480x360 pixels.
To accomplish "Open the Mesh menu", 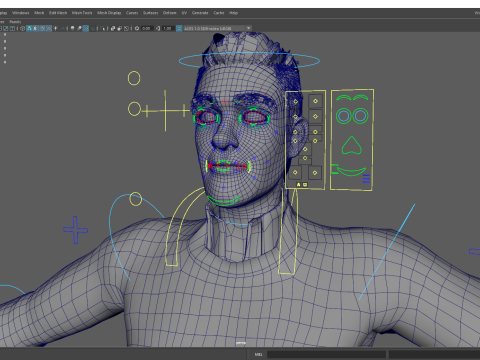I will pyautogui.click(x=39, y=13).
